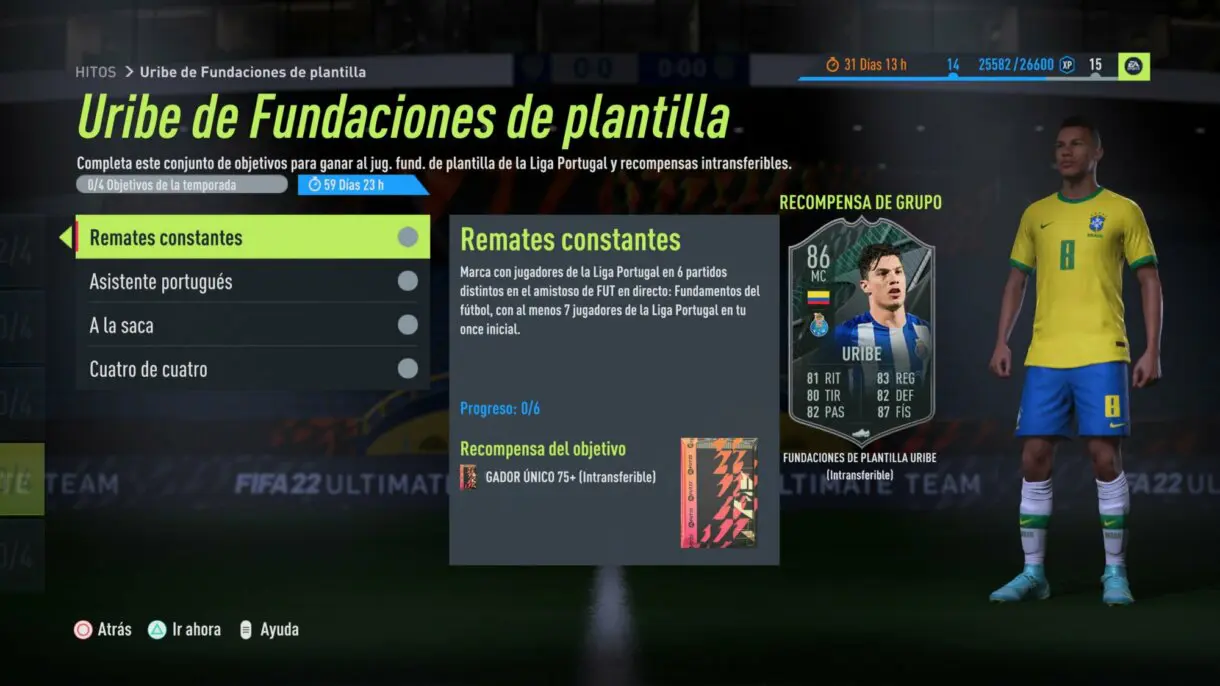The image size is (1220, 686).
Task: Select the Cuatro de cuatro objective
Action: click(253, 369)
